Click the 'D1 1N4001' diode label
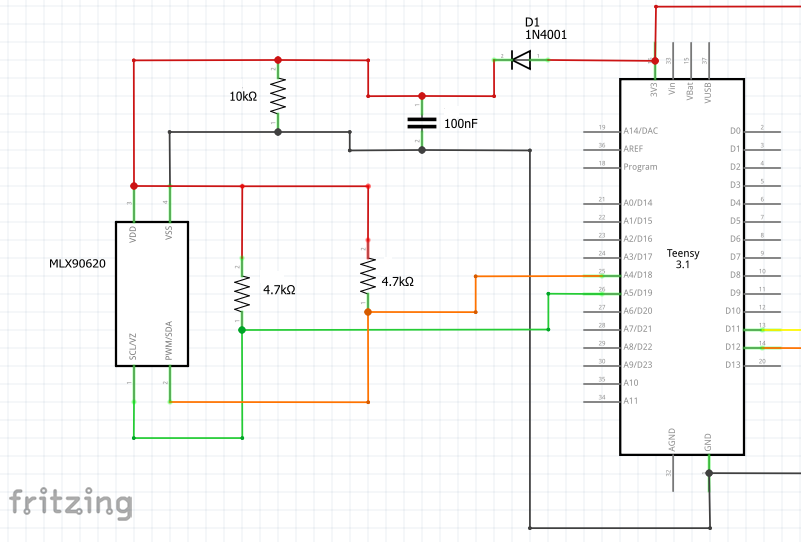The width and height of the screenshot is (801, 542). (x=546, y=29)
